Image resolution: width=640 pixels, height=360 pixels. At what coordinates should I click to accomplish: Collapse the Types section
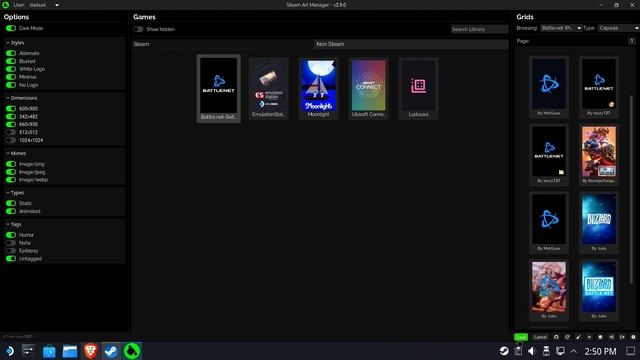tap(15, 193)
